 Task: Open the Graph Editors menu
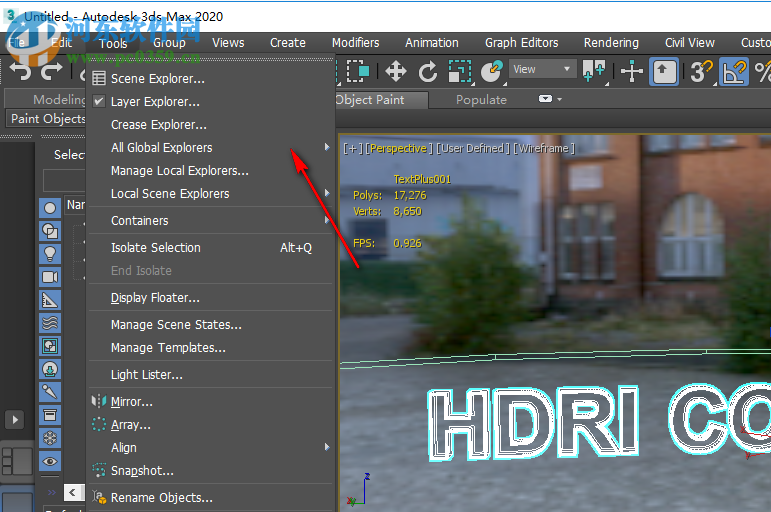[x=522, y=43]
